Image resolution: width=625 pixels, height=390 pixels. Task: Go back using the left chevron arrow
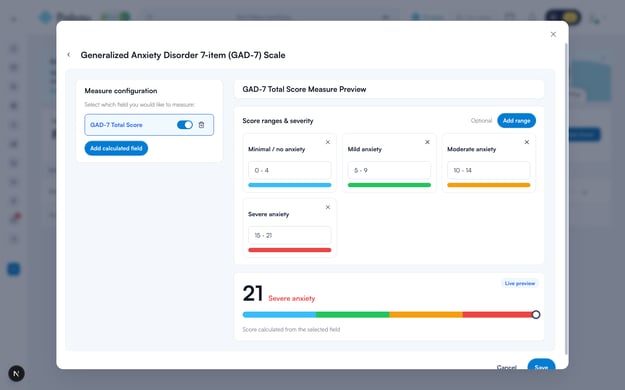pyautogui.click(x=69, y=55)
